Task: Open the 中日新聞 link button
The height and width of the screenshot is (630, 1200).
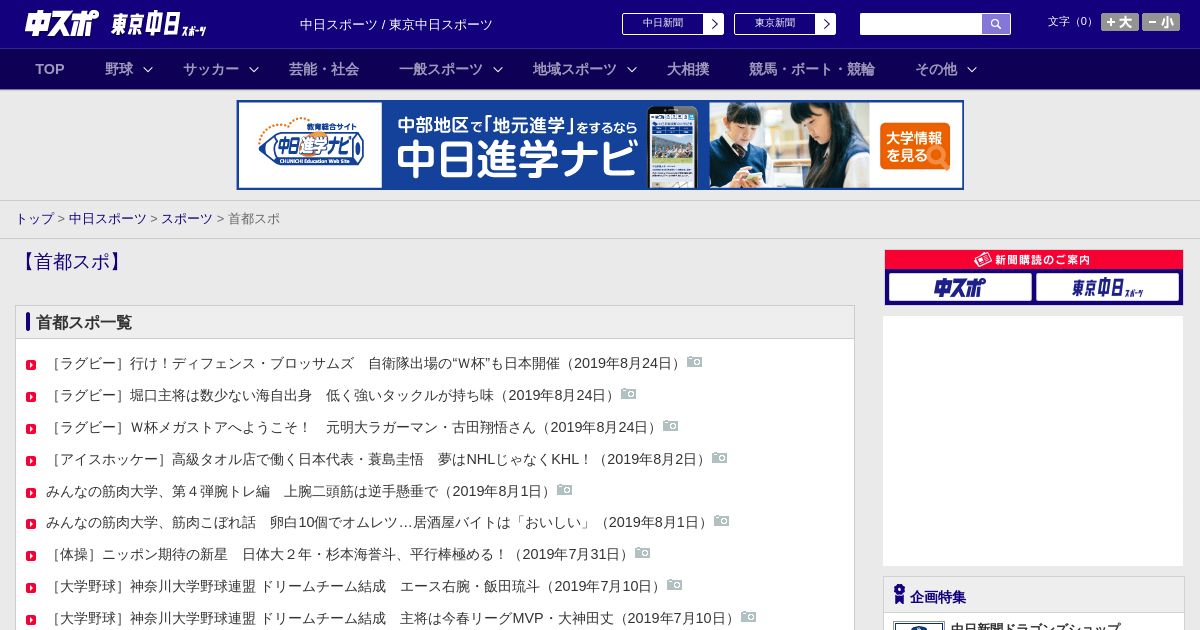Action: (672, 24)
